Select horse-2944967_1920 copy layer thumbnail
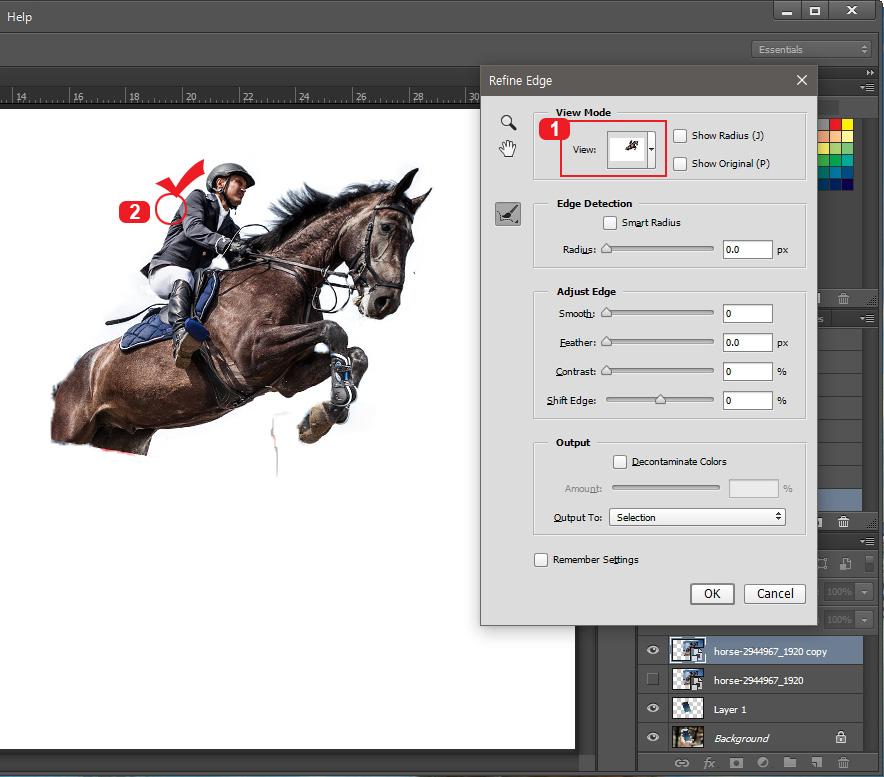The width and height of the screenshot is (884, 777). click(688, 650)
